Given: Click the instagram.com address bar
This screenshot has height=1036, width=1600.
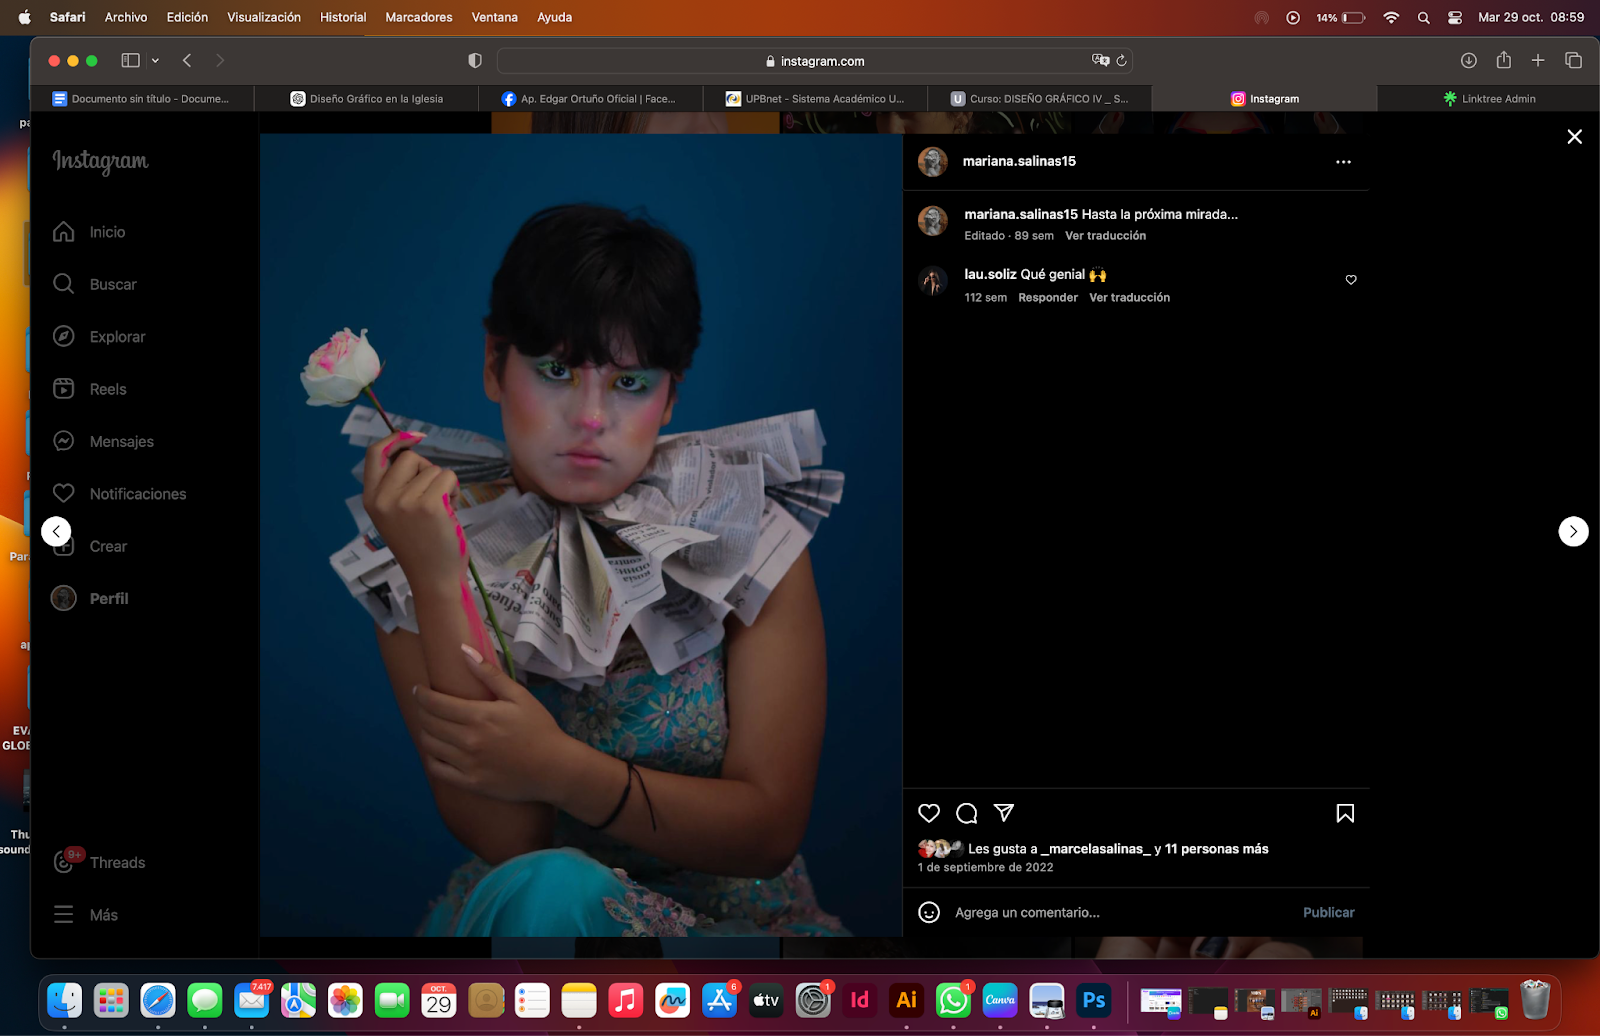Looking at the screenshot, I should (x=815, y=61).
